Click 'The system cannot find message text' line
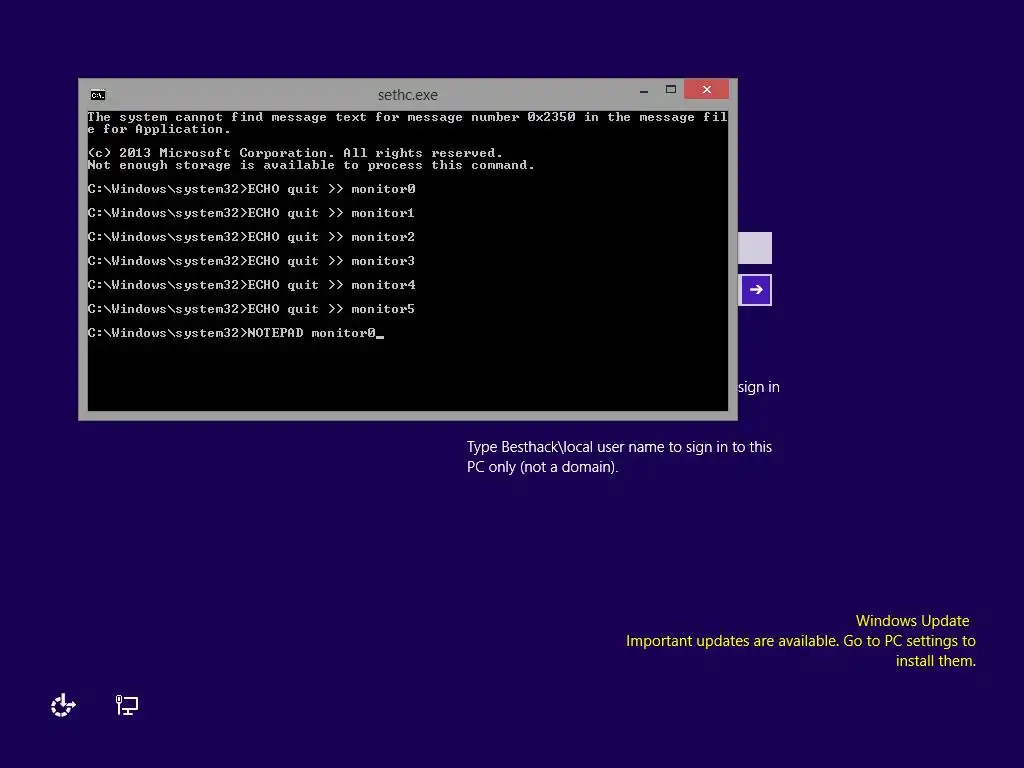 tap(408, 123)
